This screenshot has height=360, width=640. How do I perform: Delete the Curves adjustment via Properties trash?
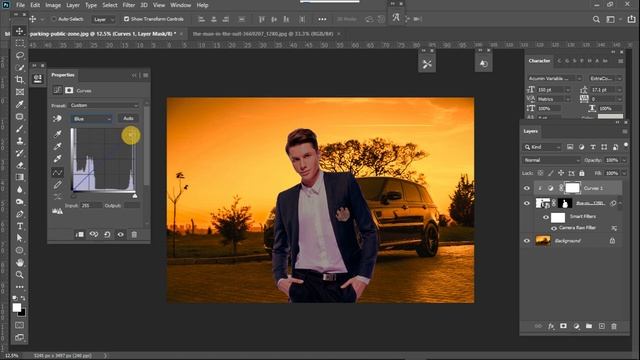tap(134, 234)
